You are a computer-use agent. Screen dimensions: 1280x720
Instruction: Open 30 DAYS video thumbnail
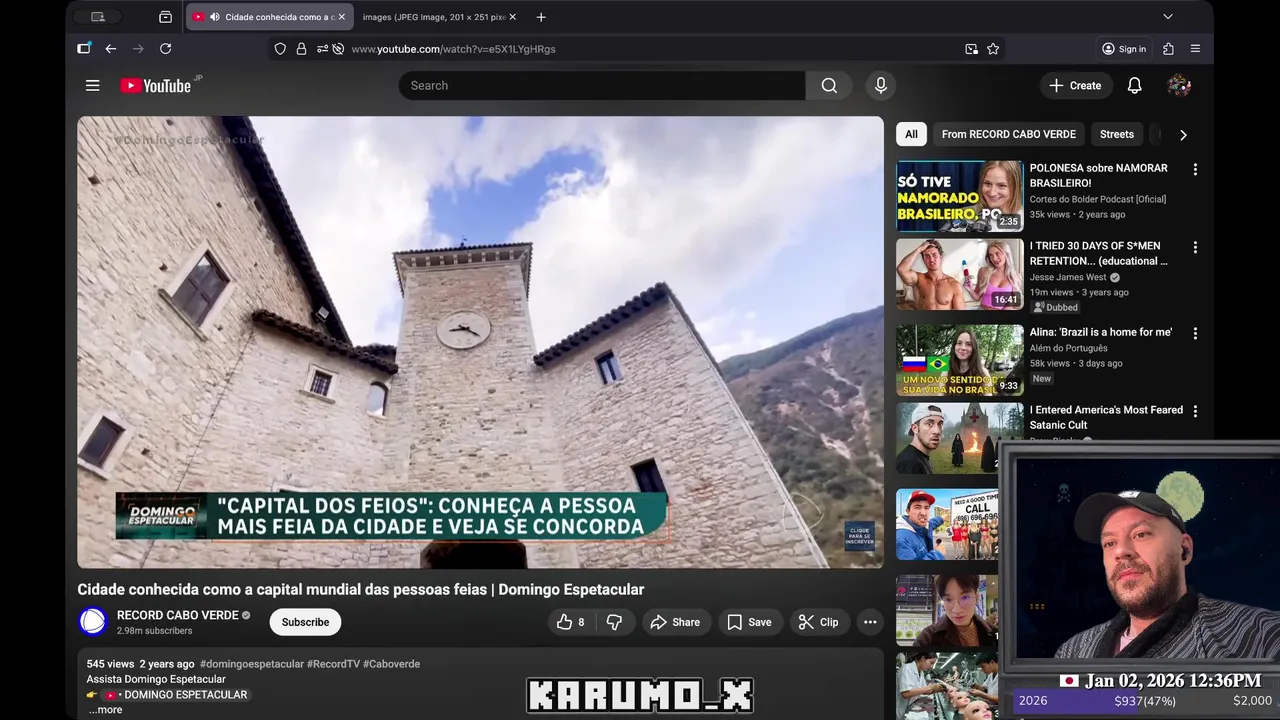tap(959, 274)
